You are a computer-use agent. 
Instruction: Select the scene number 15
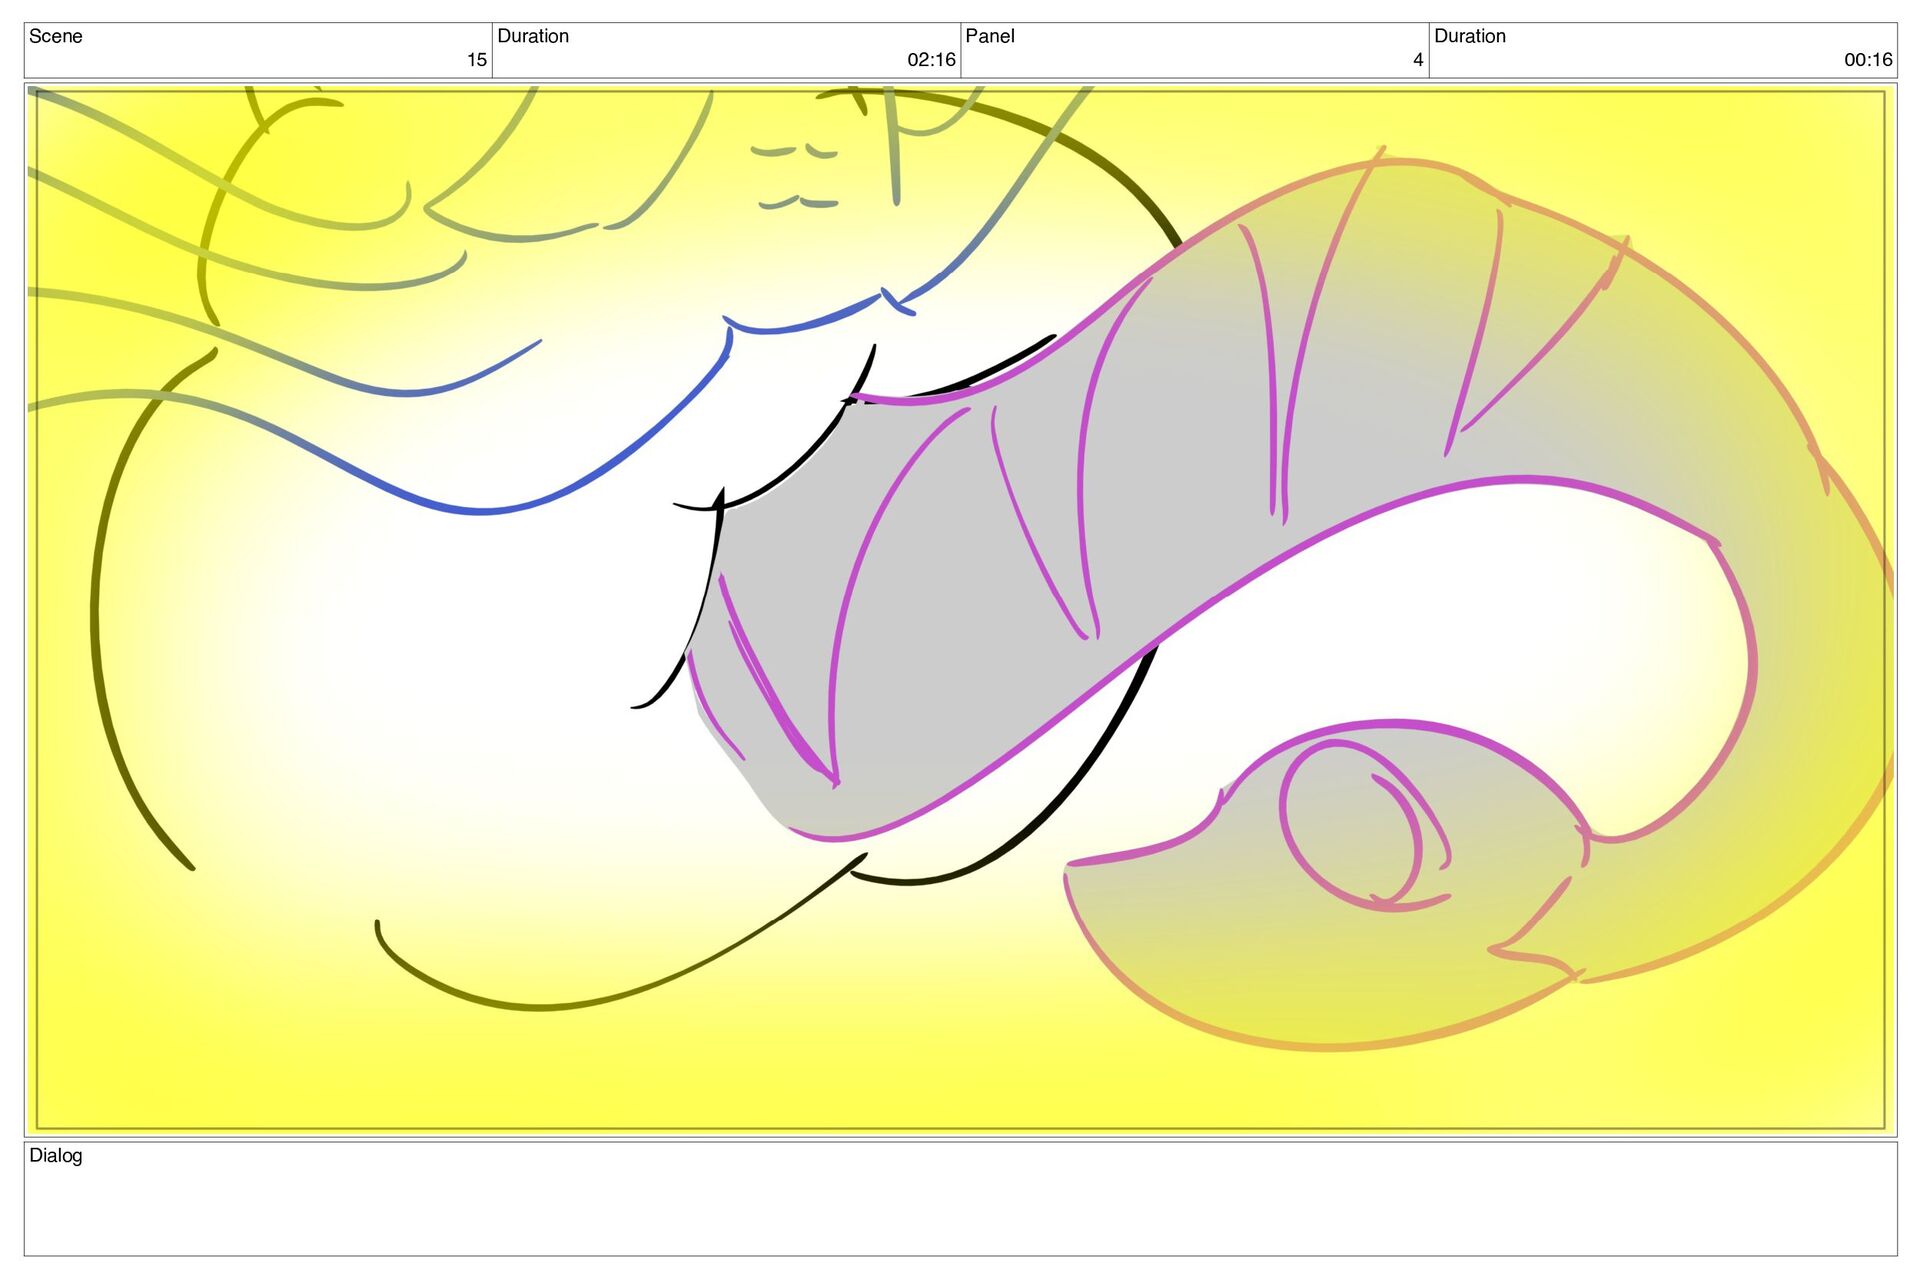tap(477, 60)
